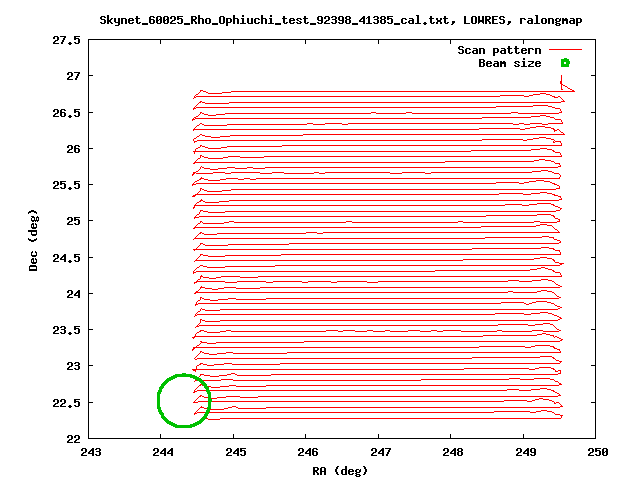Click the y-axis tick label 23
The height and width of the screenshot is (480, 640).
tap(73, 366)
